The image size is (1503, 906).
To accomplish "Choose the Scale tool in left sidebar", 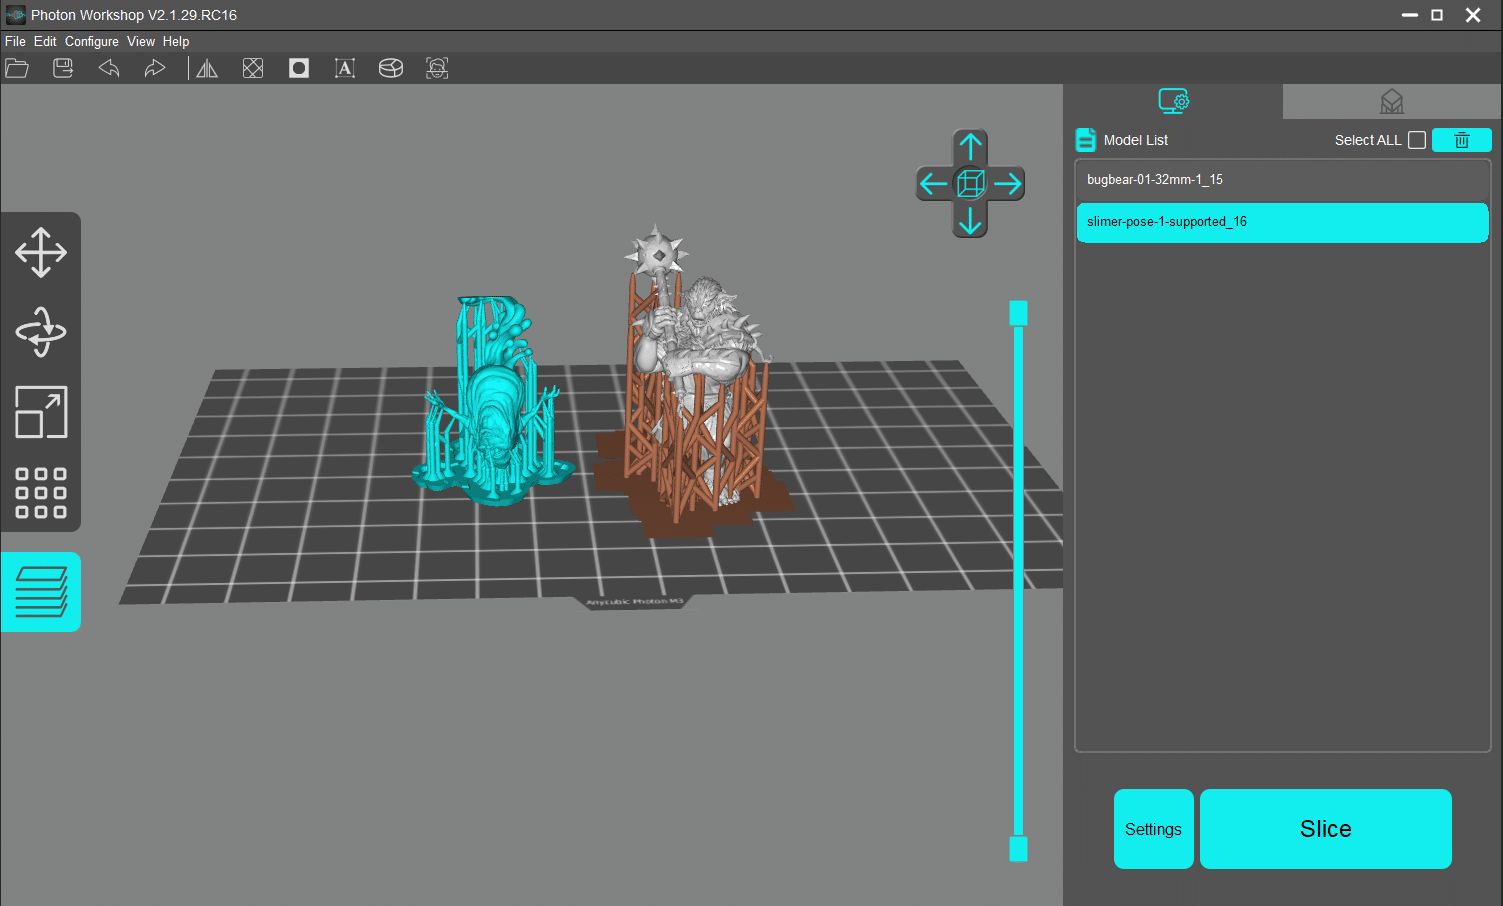I will point(41,412).
